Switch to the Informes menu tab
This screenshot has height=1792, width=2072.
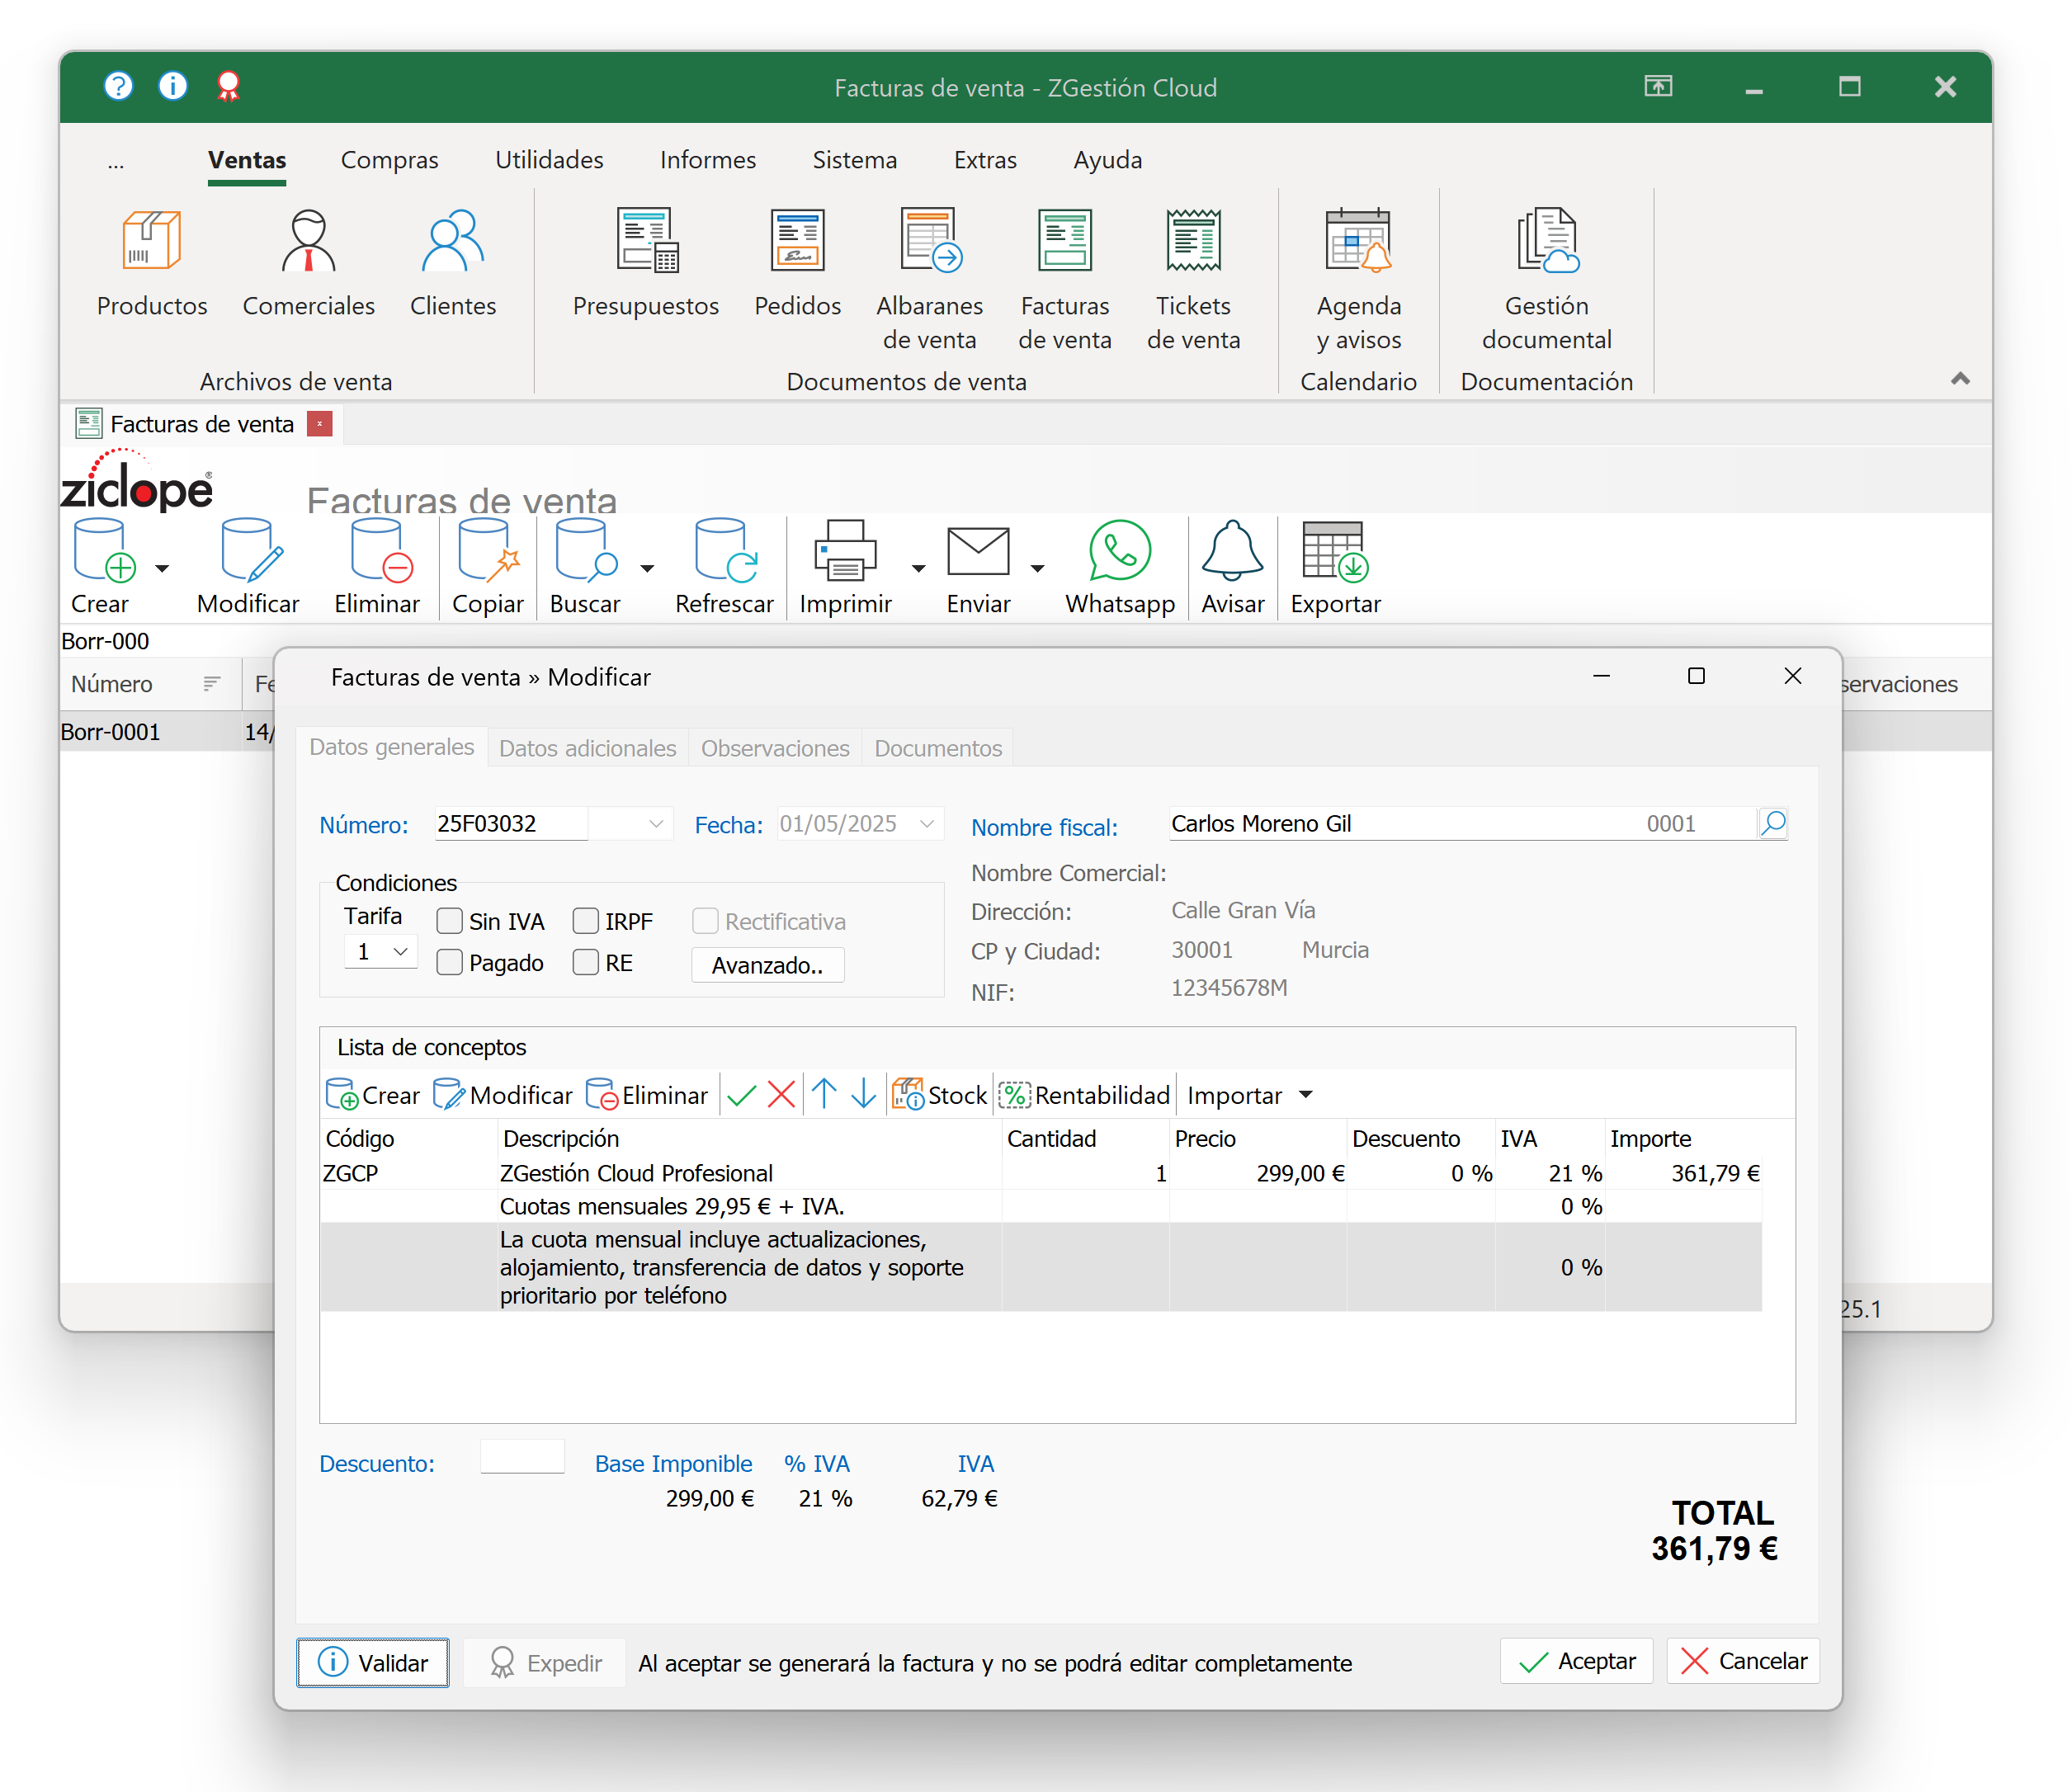coord(708,160)
